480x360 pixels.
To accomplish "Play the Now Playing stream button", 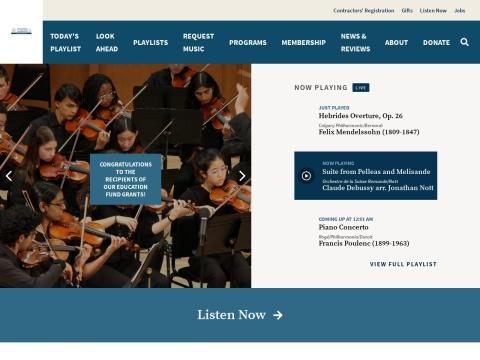I will pyautogui.click(x=306, y=176).
